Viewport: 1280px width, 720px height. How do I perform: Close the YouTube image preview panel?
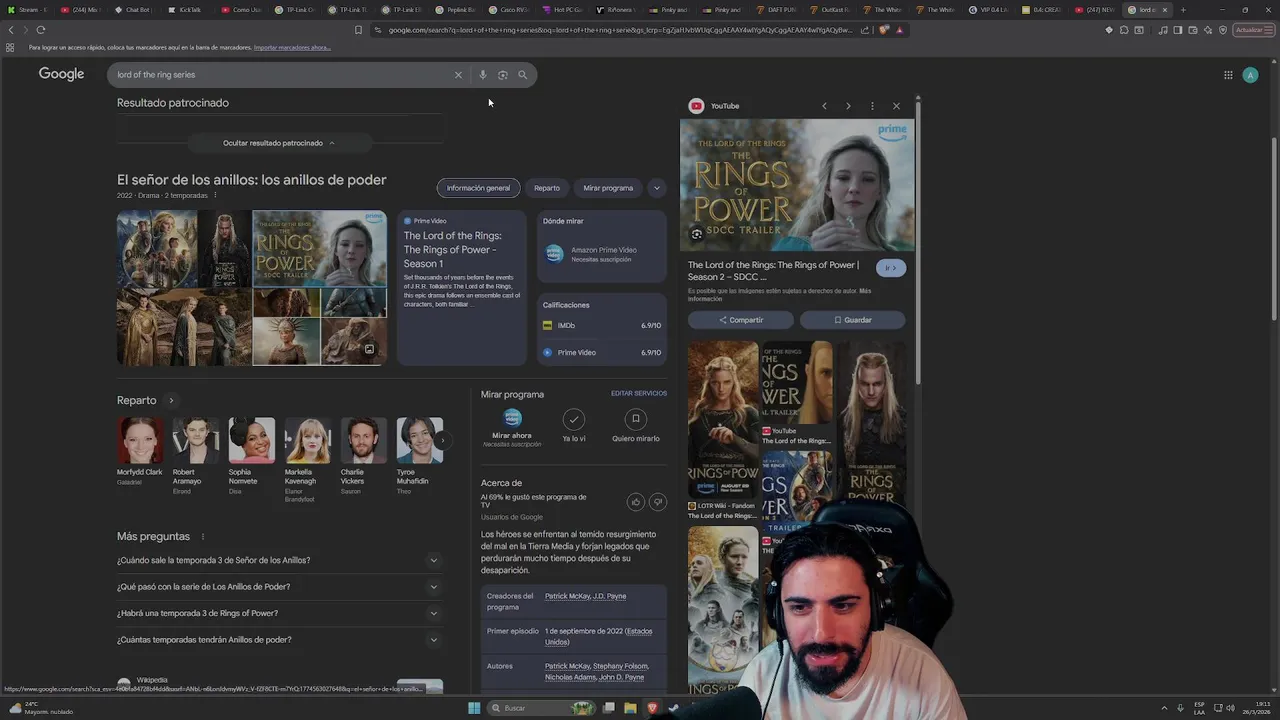[x=896, y=106]
